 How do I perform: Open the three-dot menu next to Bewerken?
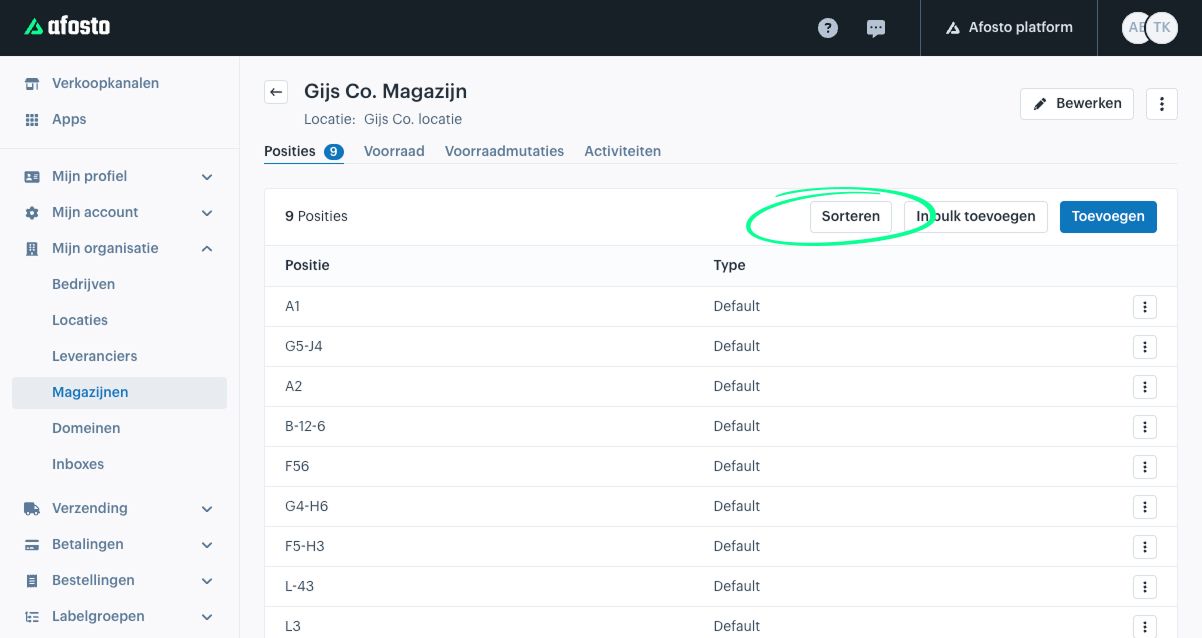click(1161, 104)
